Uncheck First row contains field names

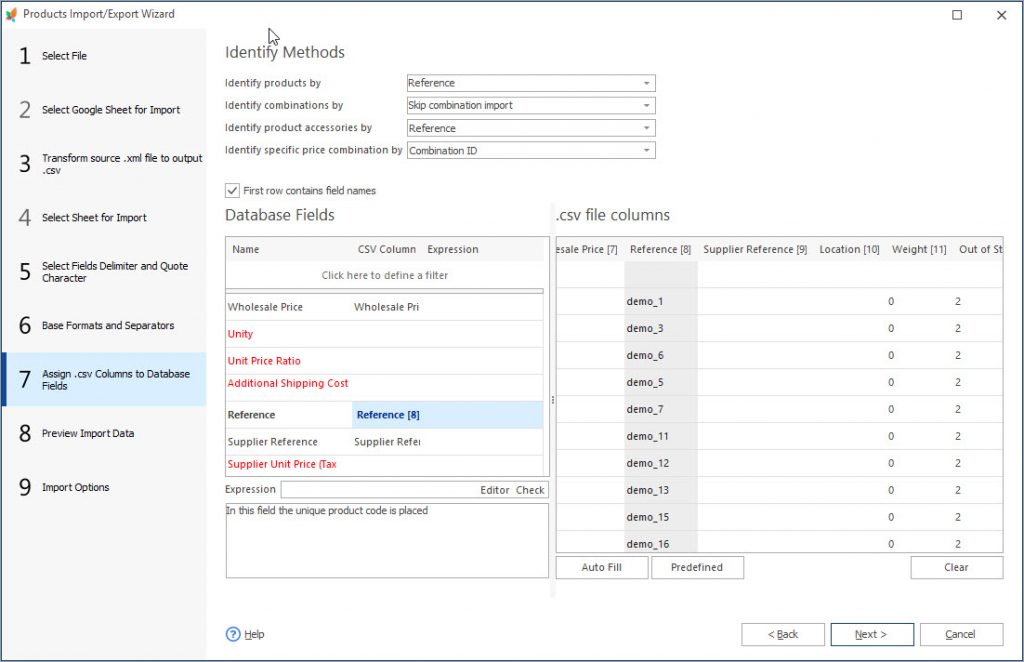(231, 190)
